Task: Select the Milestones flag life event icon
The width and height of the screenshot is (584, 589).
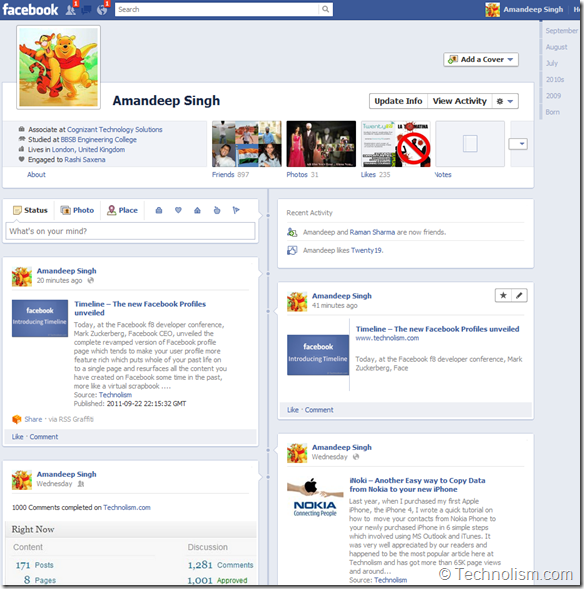Action: coord(236,210)
